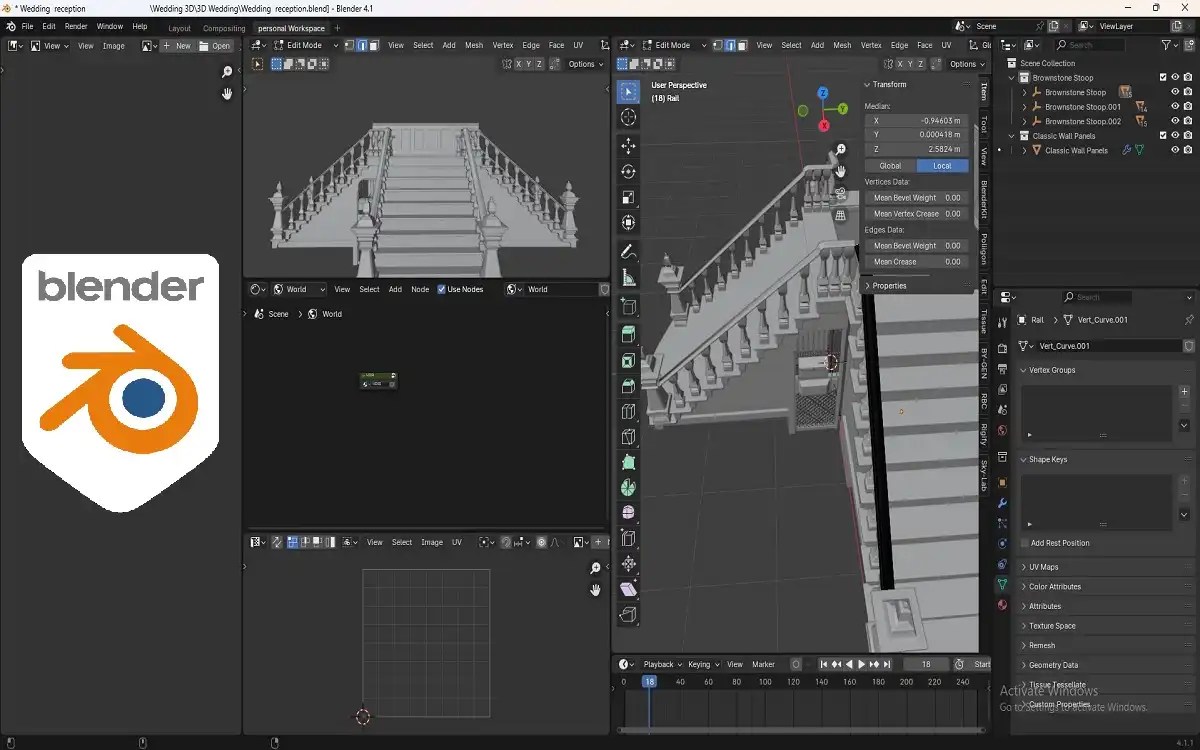Activate the Rotate tool
This screenshot has height=750, width=1200.
pyautogui.click(x=628, y=172)
